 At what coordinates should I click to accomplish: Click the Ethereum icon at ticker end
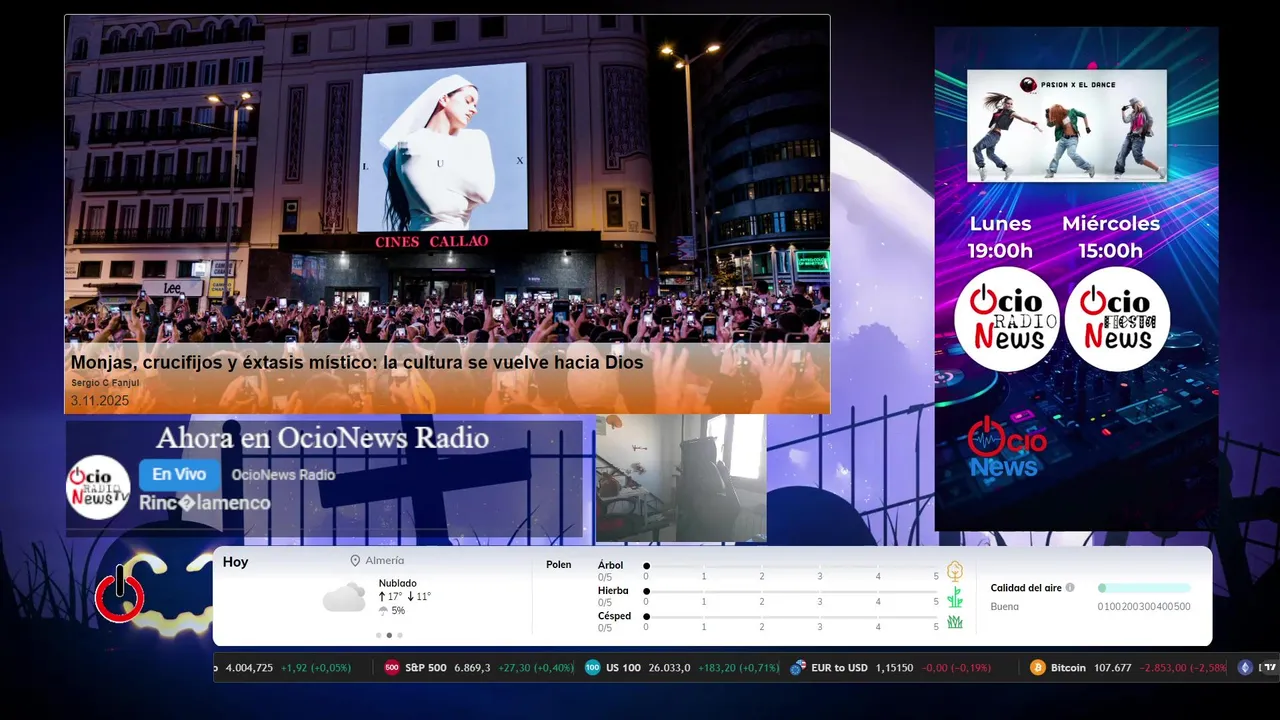1245,668
